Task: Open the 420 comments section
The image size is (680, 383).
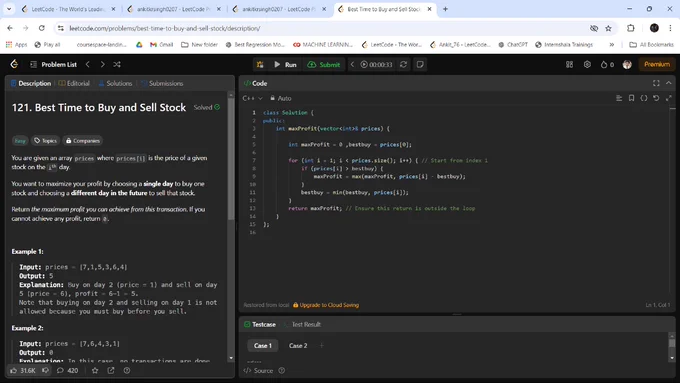Action: [x=68, y=370]
